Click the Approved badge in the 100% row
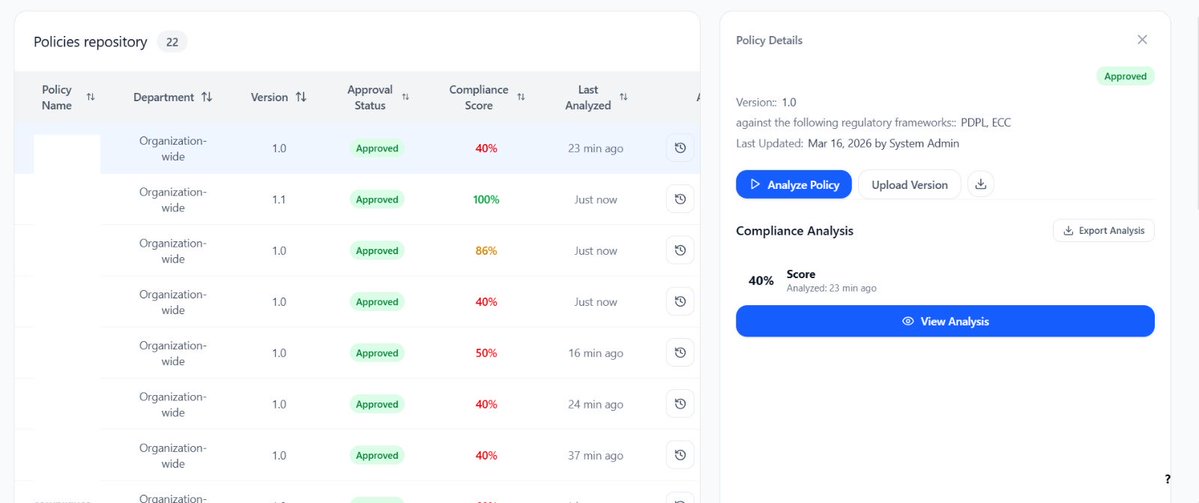The width and height of the screenshot is (1199, 503). tap(377, 200)
